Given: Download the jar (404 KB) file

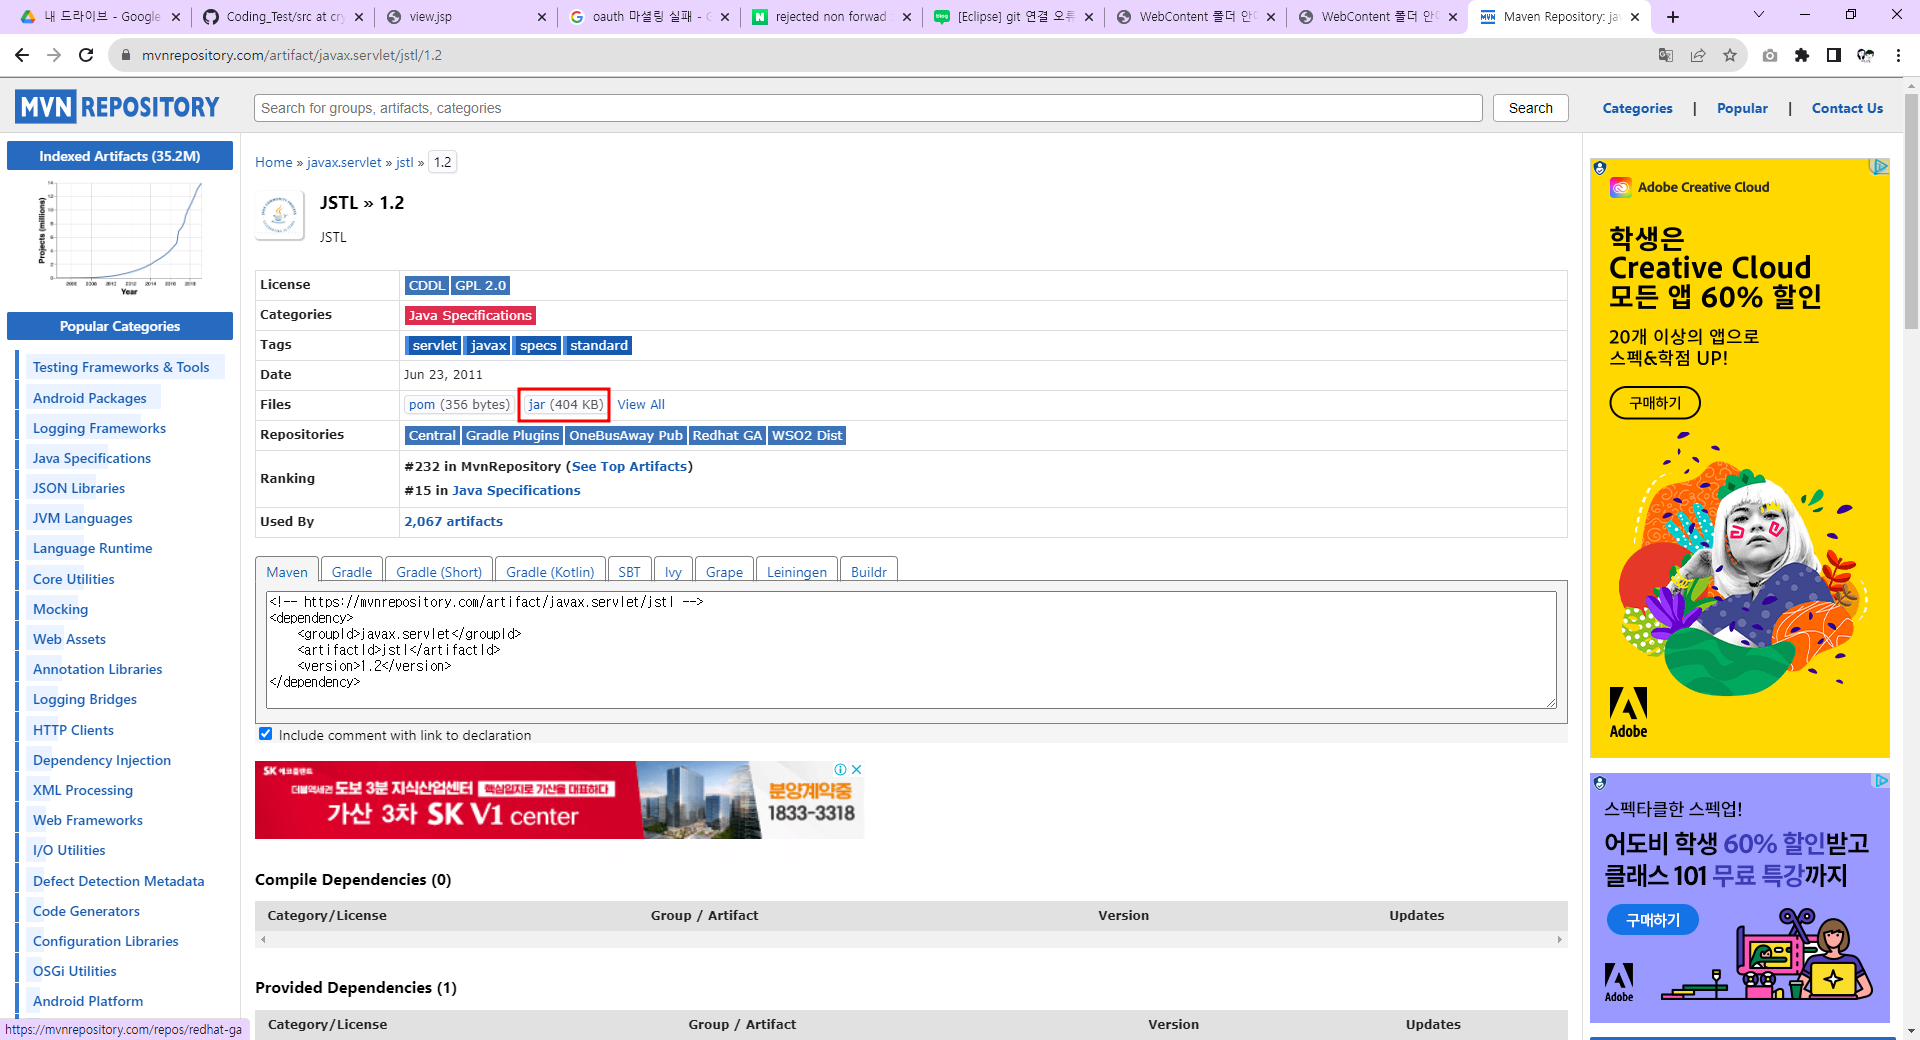Looking at the screenshot, I should (x=565, y=404).
